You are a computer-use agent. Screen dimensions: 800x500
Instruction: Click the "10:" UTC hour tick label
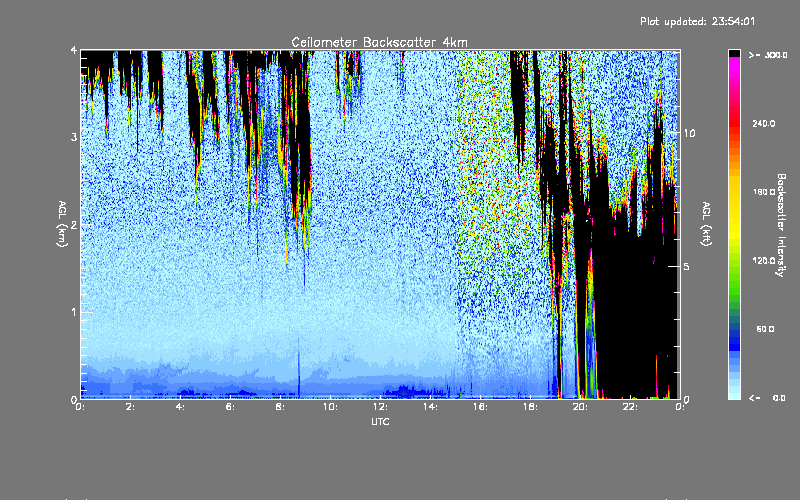point(330,407)
